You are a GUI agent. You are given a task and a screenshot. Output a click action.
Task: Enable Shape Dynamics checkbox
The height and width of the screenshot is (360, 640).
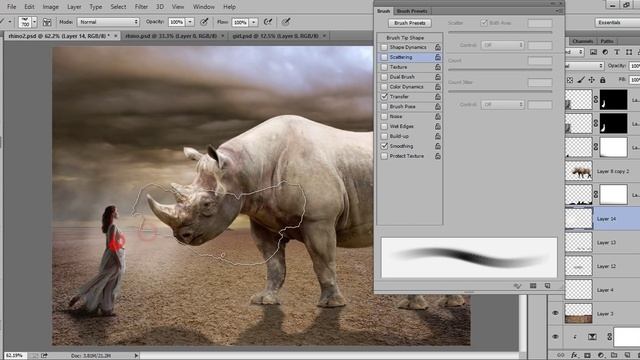point(384,47)
